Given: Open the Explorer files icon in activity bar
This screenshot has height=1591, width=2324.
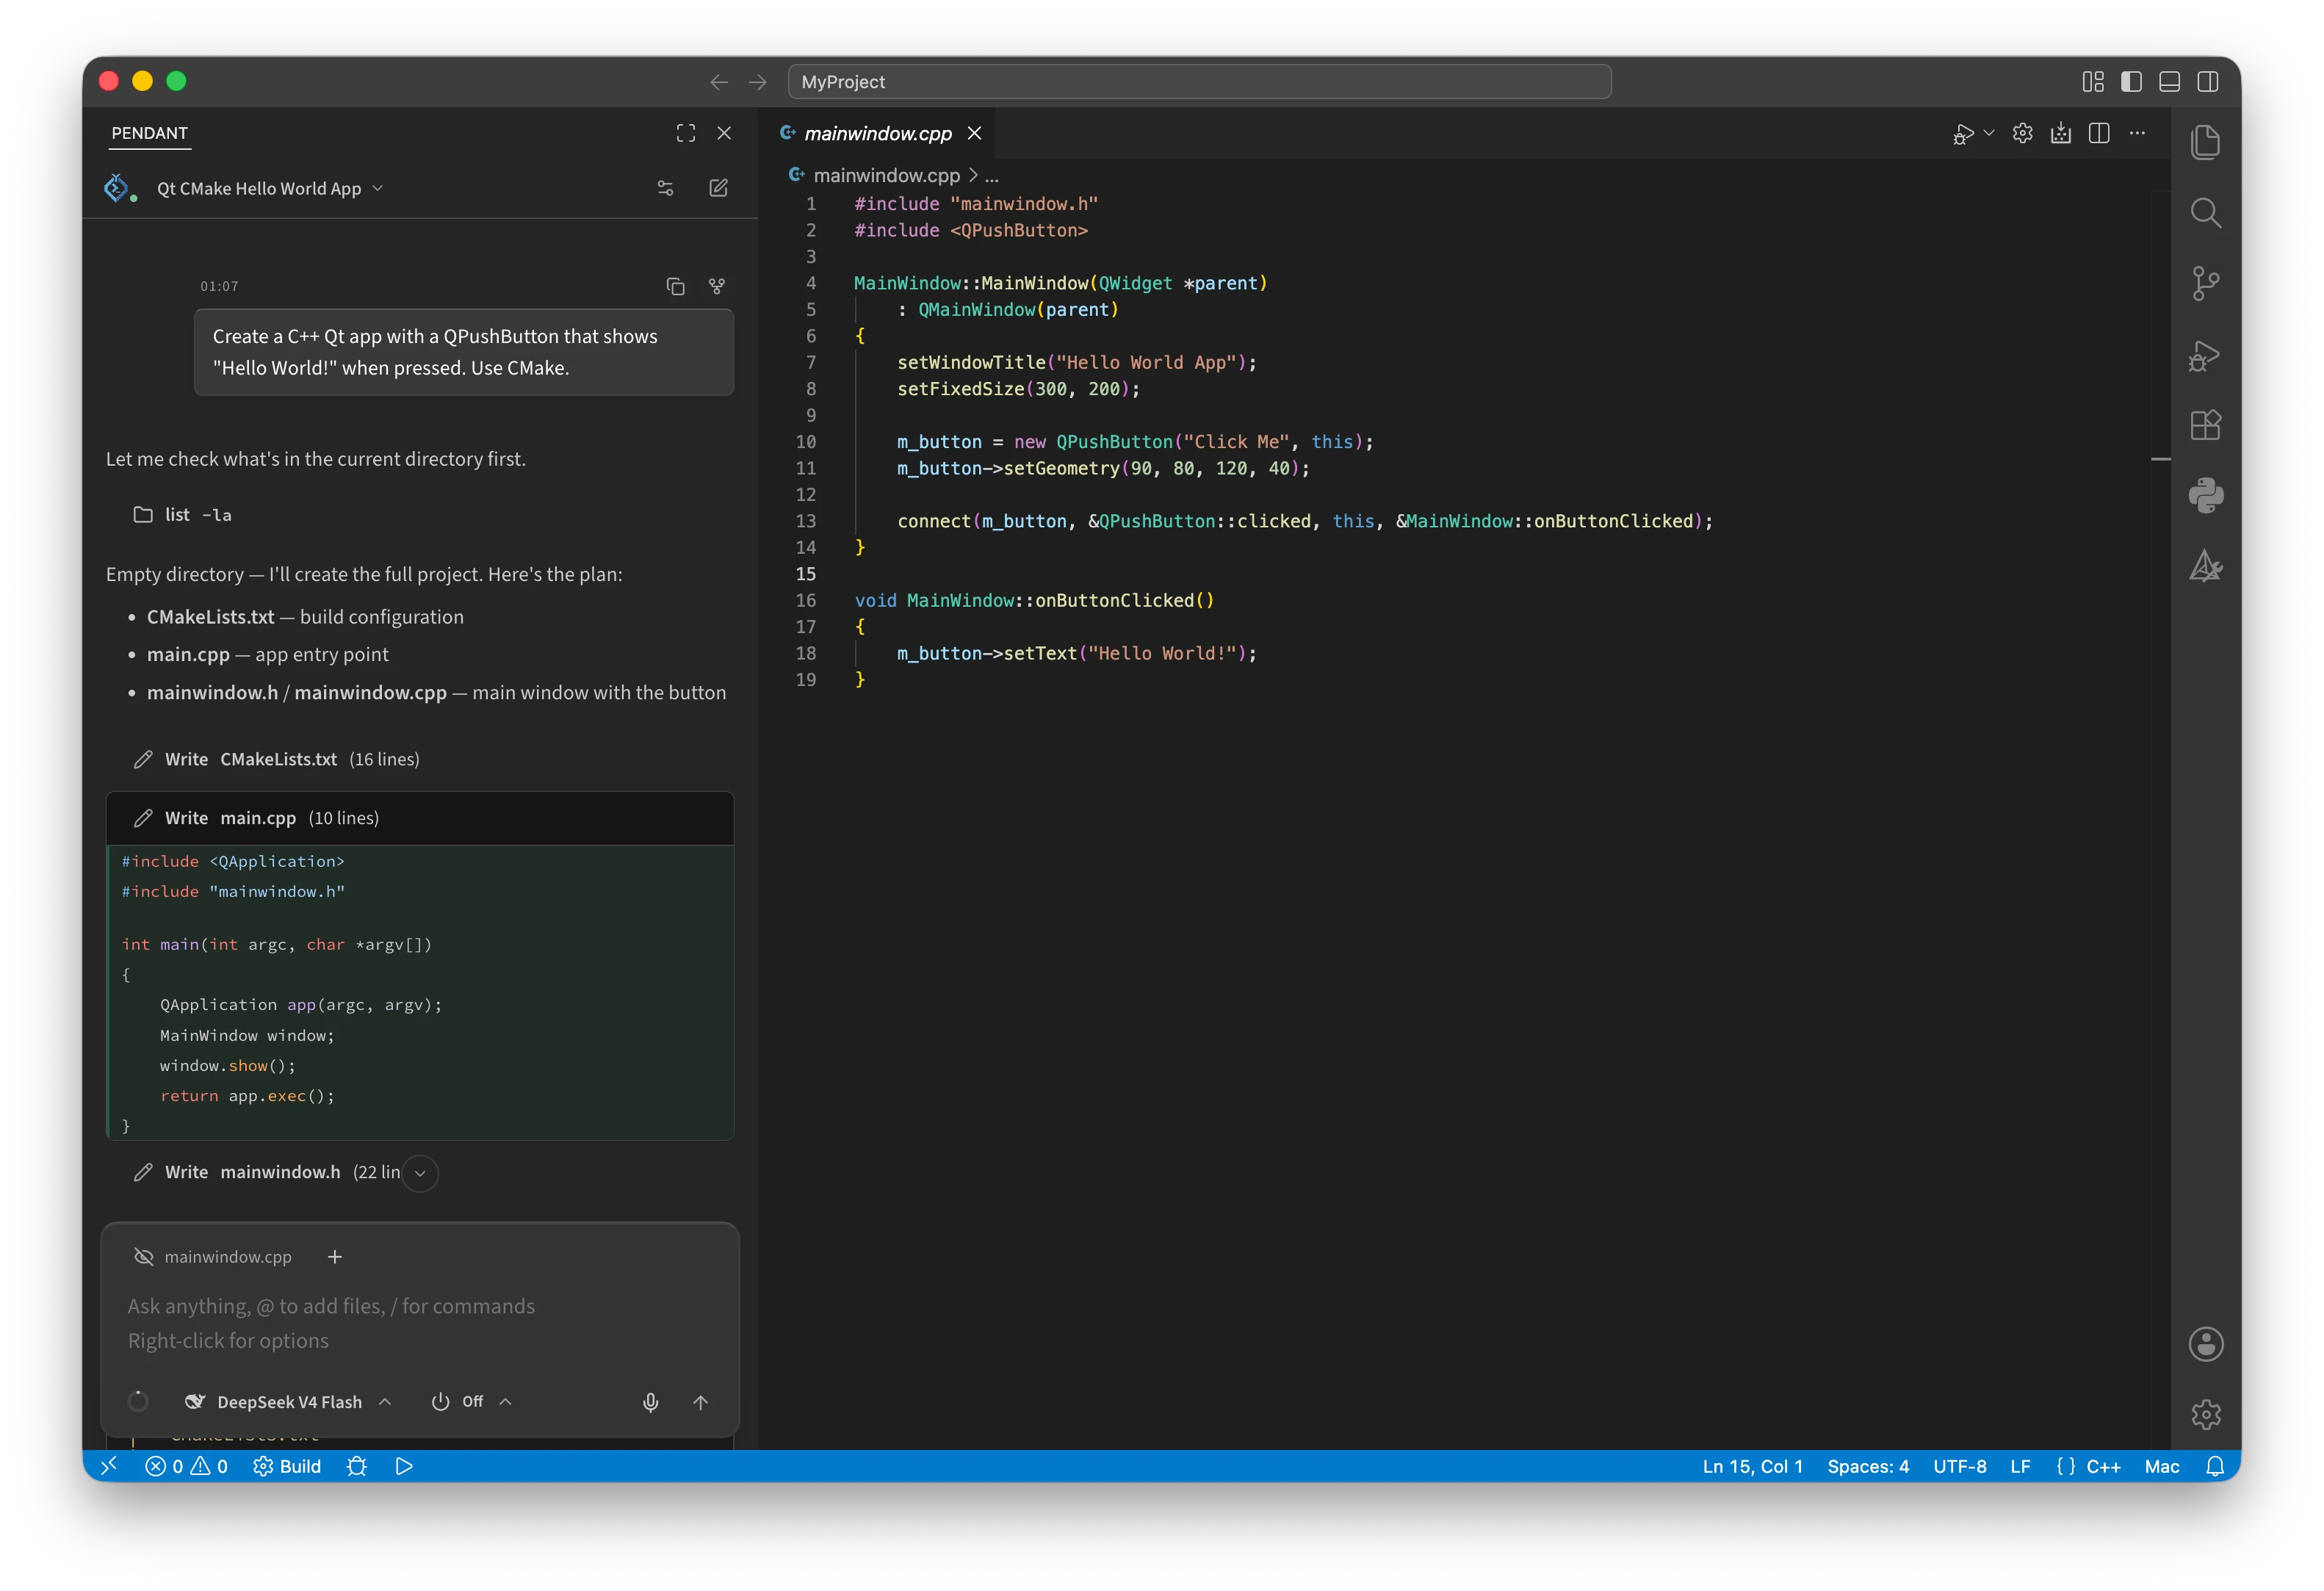Looking at the screenshot, I should coord(2205,142).
